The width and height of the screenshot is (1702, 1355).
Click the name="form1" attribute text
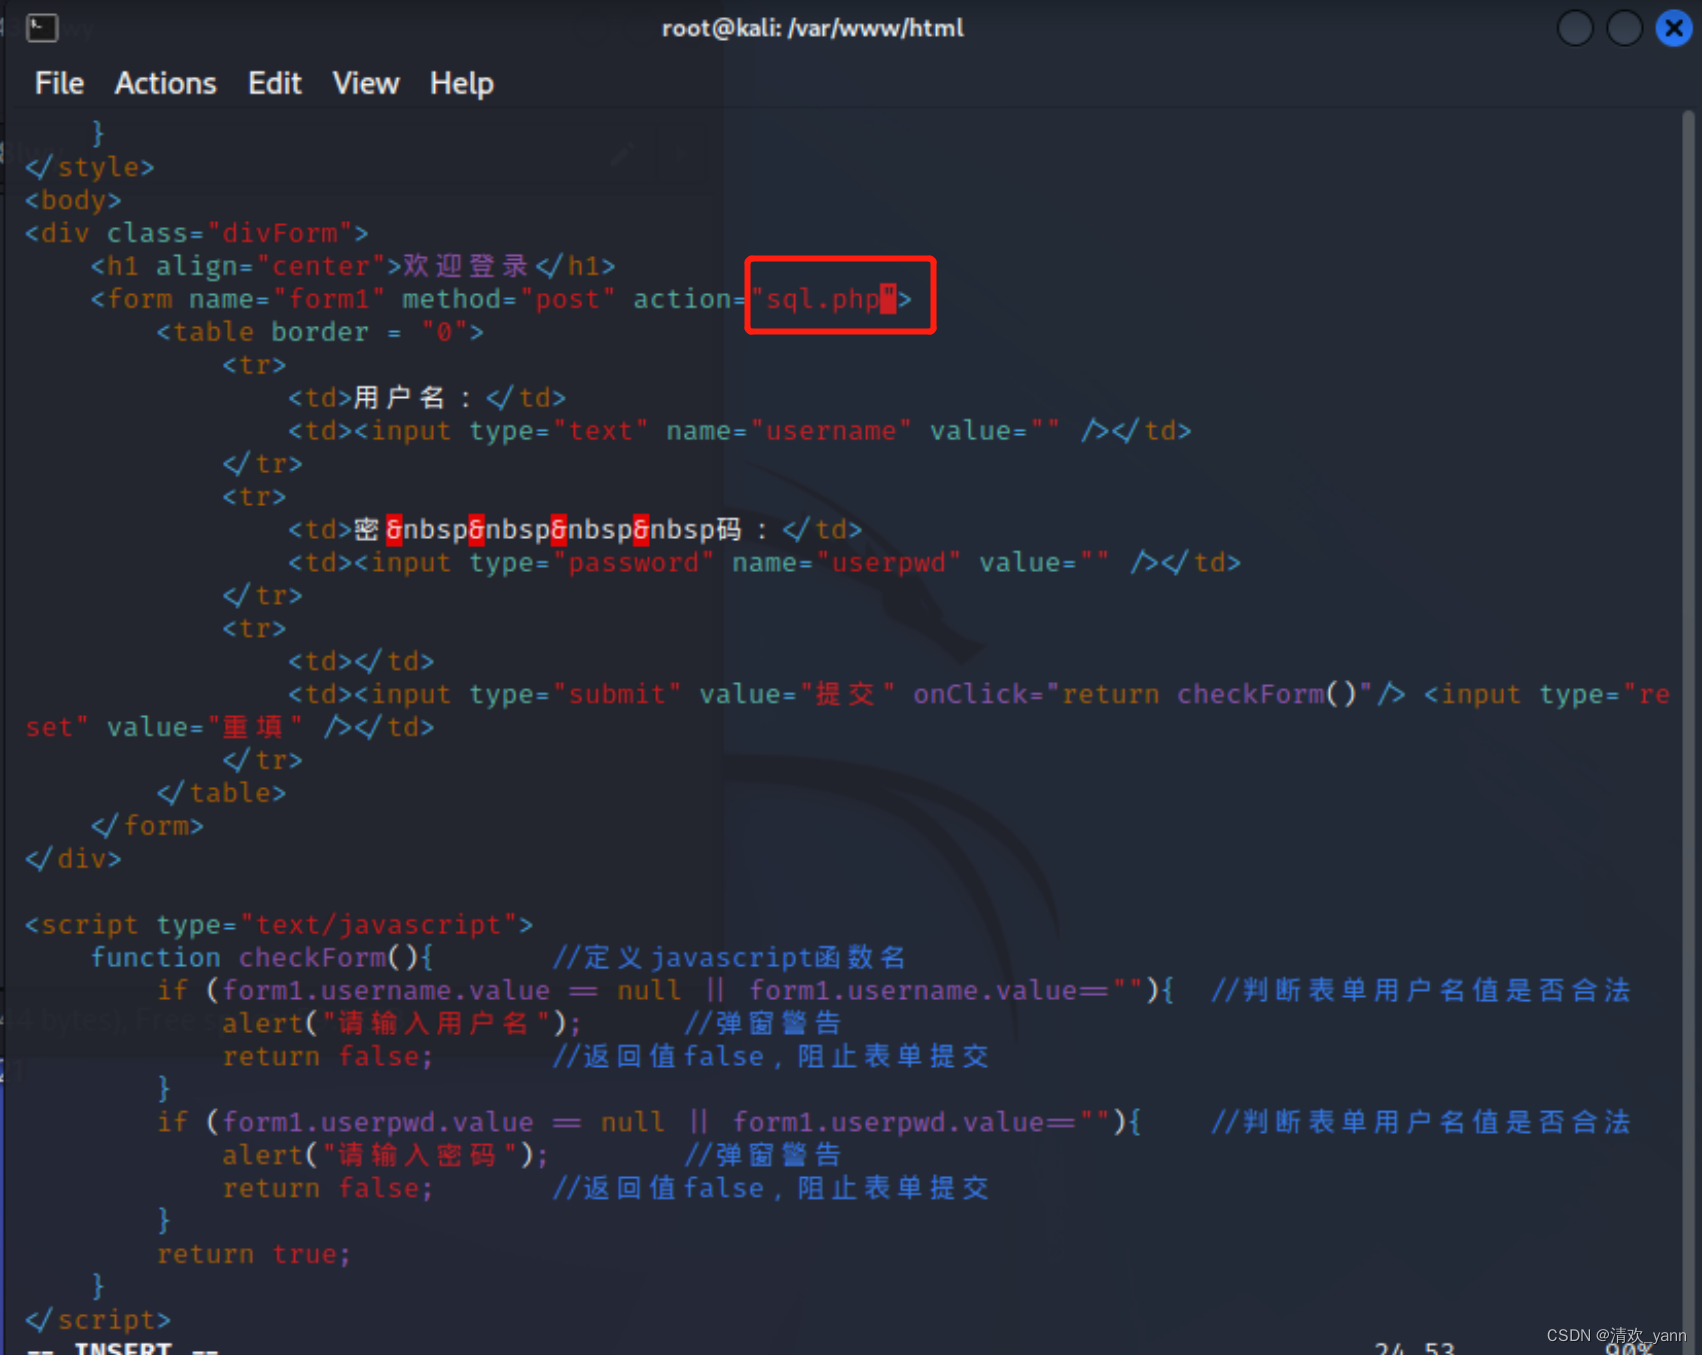286,299
